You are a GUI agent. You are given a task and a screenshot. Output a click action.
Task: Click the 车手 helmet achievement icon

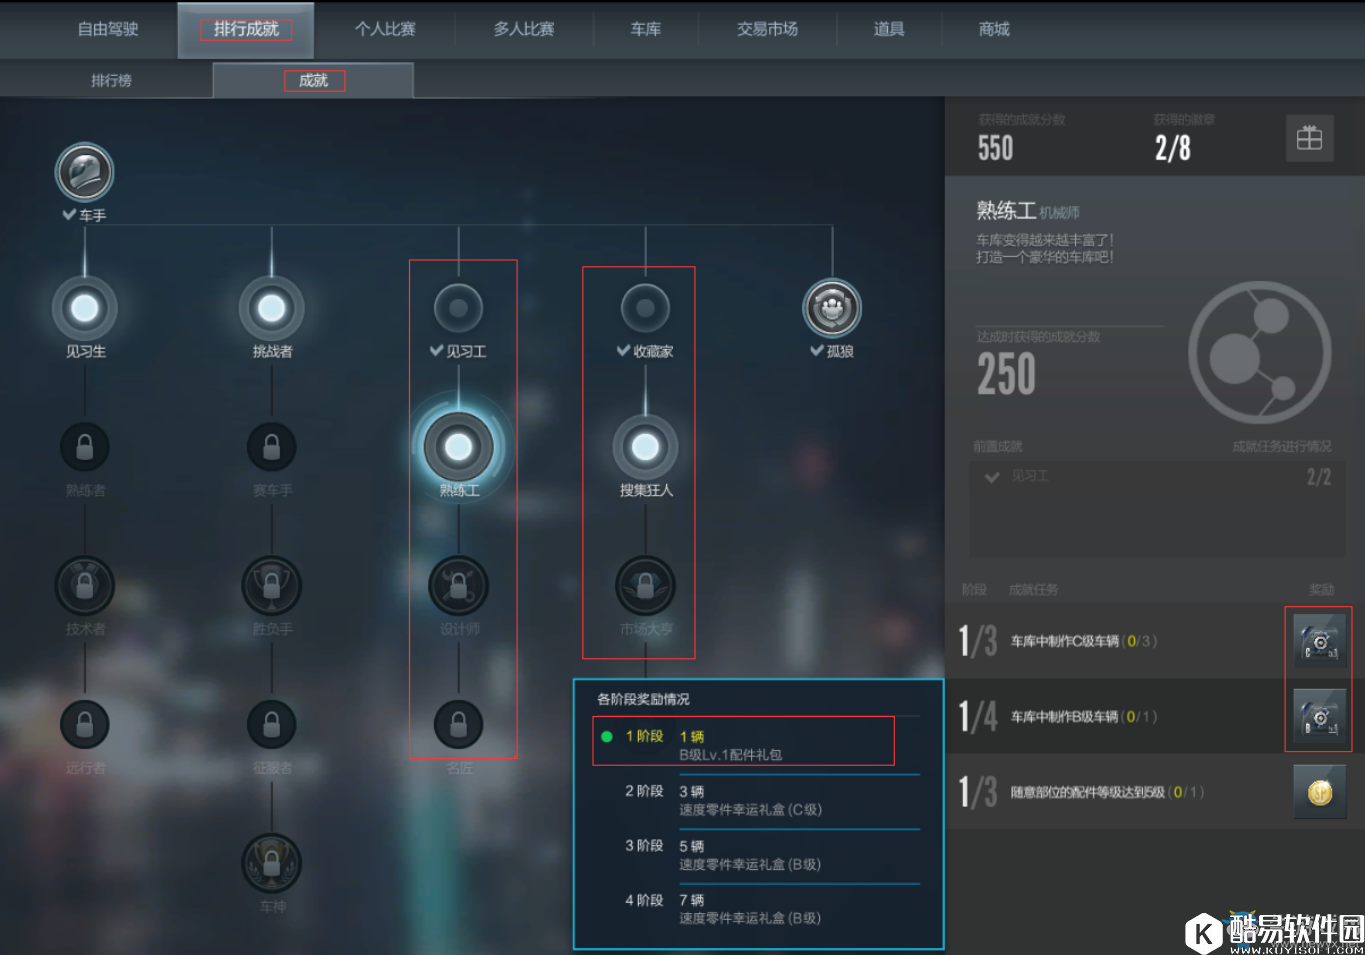[84, 173]
